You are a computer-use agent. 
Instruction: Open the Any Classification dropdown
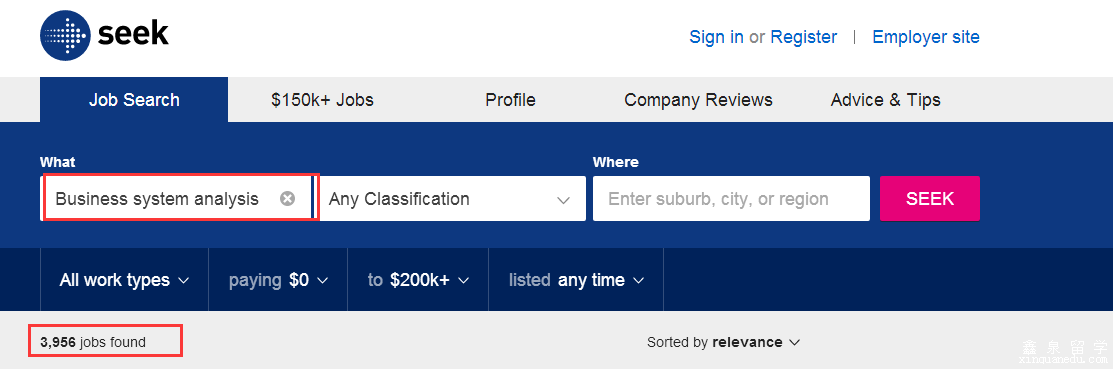pyautogui.click(x=453, y=199)
